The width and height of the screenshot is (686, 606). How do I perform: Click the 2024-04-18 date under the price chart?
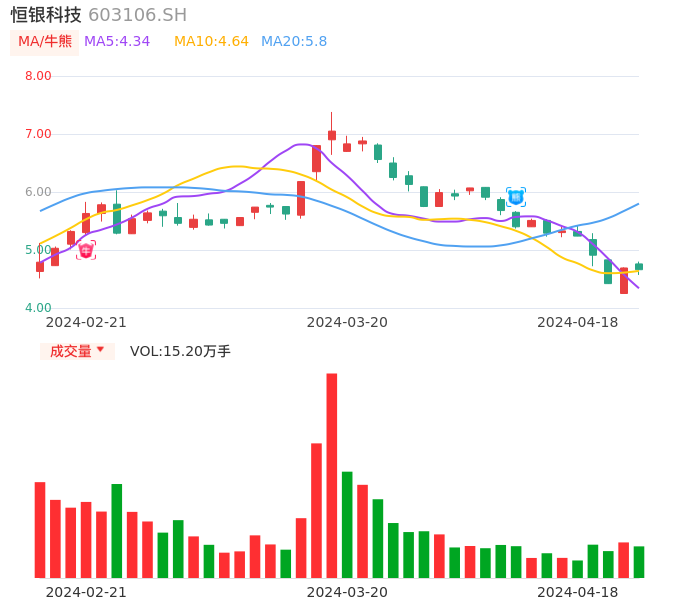[578, 322]
